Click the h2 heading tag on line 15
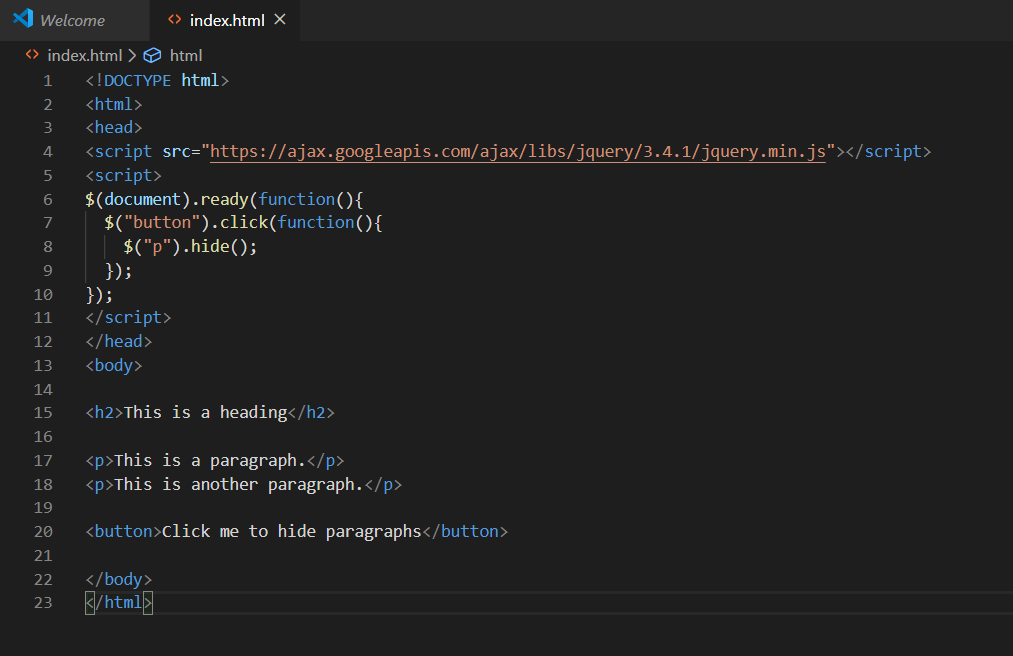This screenshot has width=1013, height=656. click(104, 412)
